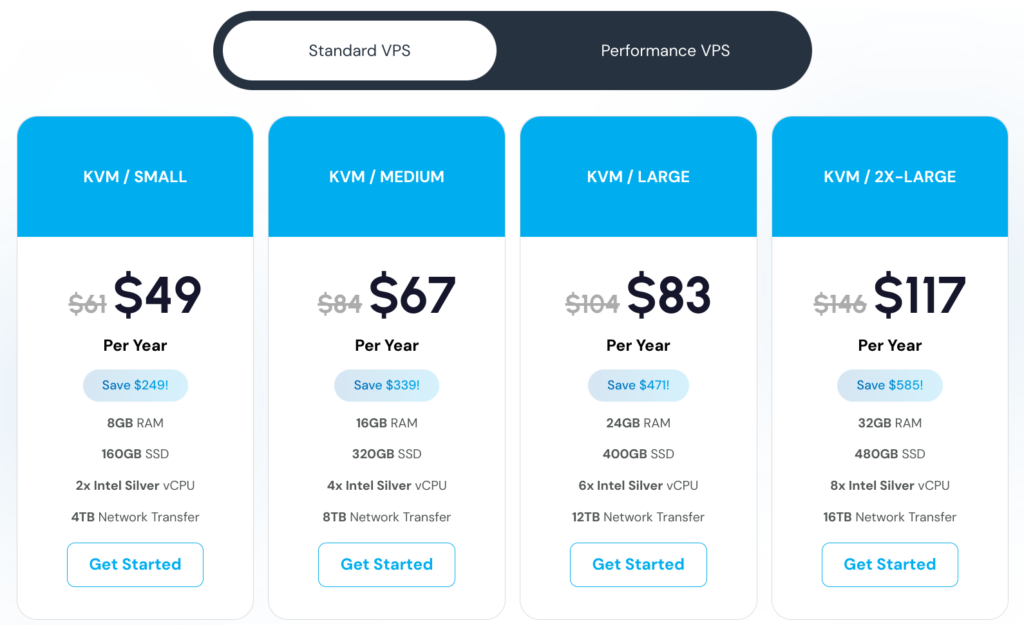Select the KVM / SMALL plan header
The width and height of the screenshot is (1024, 625).
(x=135, y=176)
